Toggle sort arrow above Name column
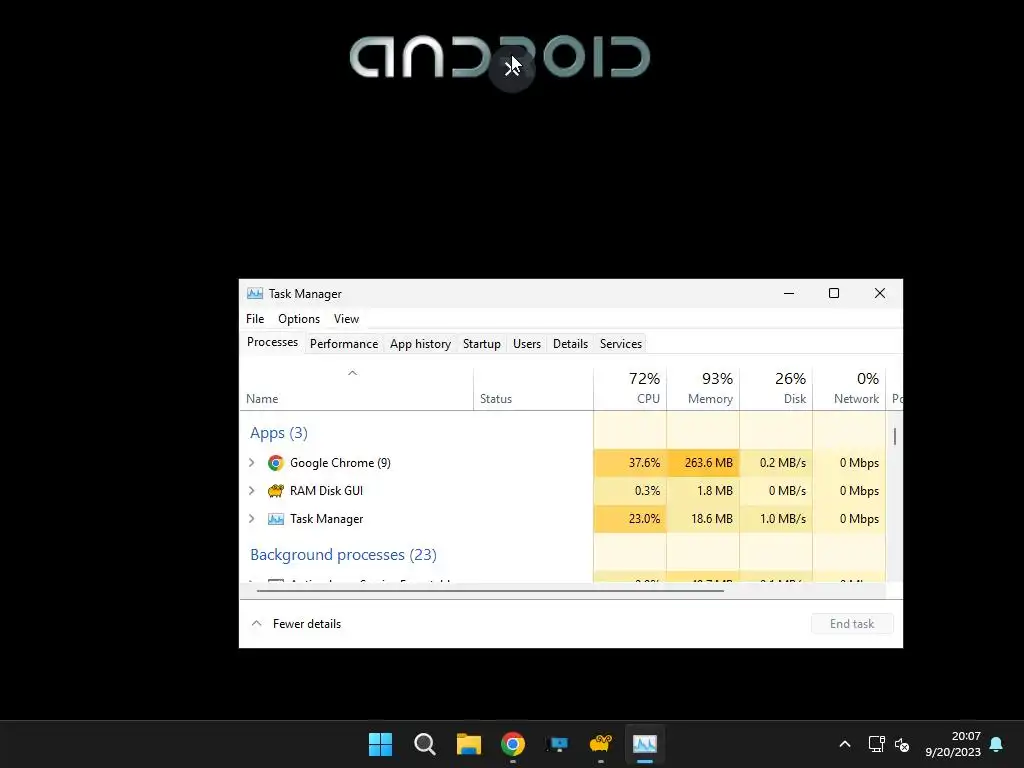Image resolution: width=1024 pixels, height=768 pixels. point(352,374)
